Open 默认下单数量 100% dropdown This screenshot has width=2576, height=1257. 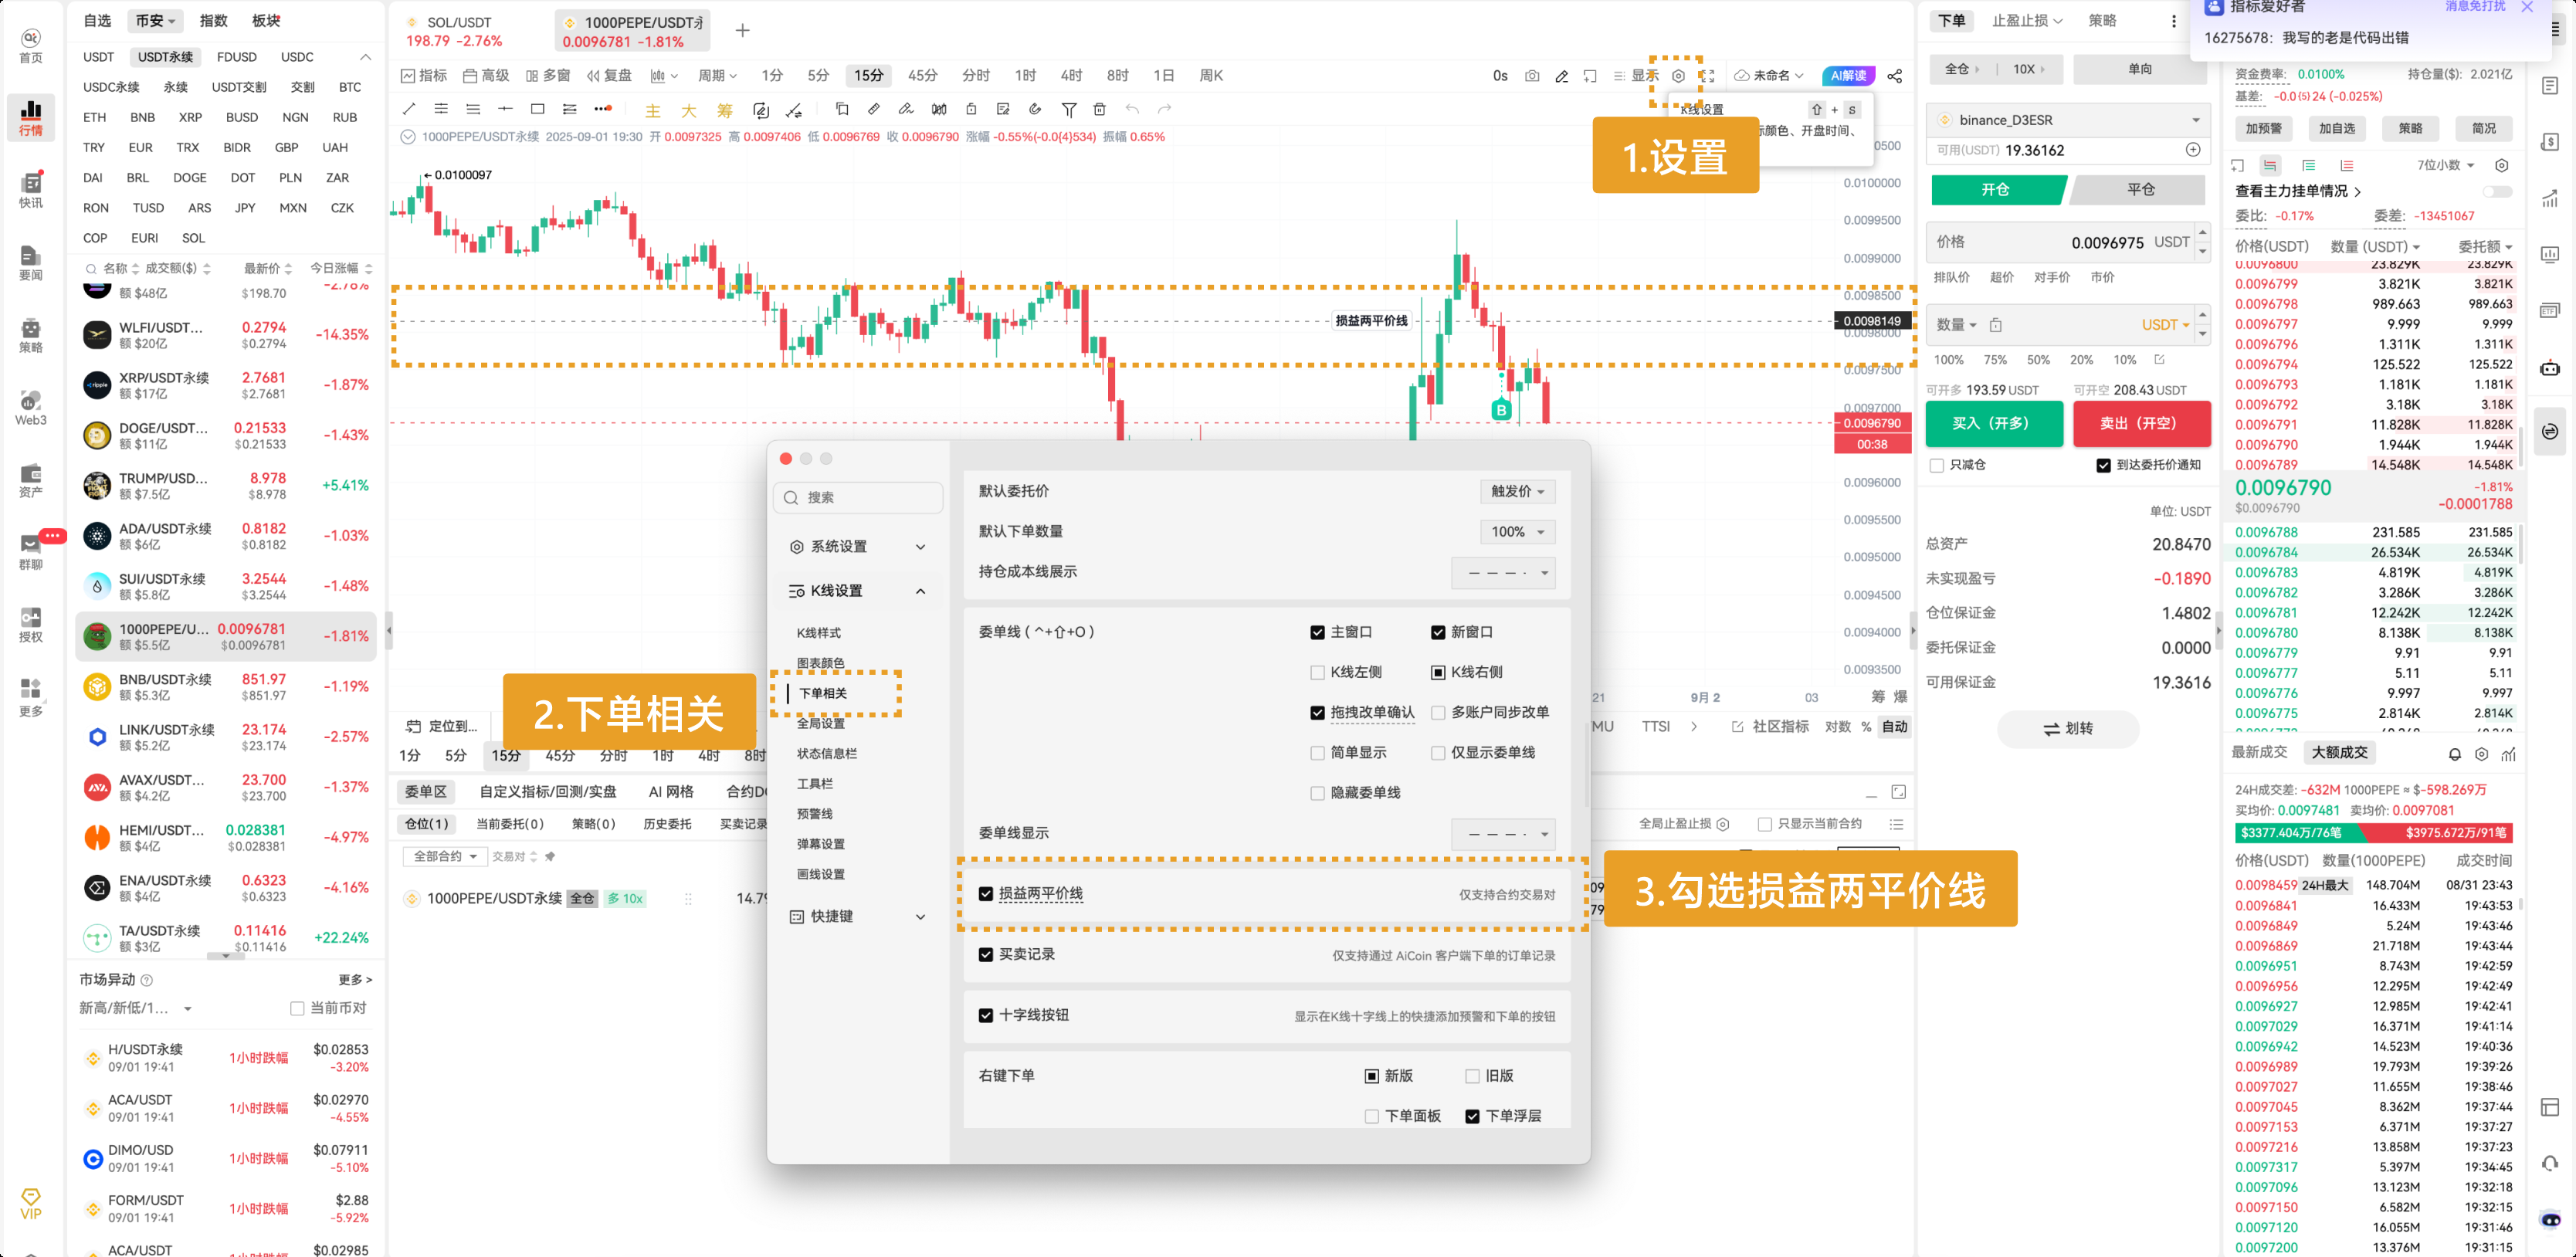point(1517,532)
